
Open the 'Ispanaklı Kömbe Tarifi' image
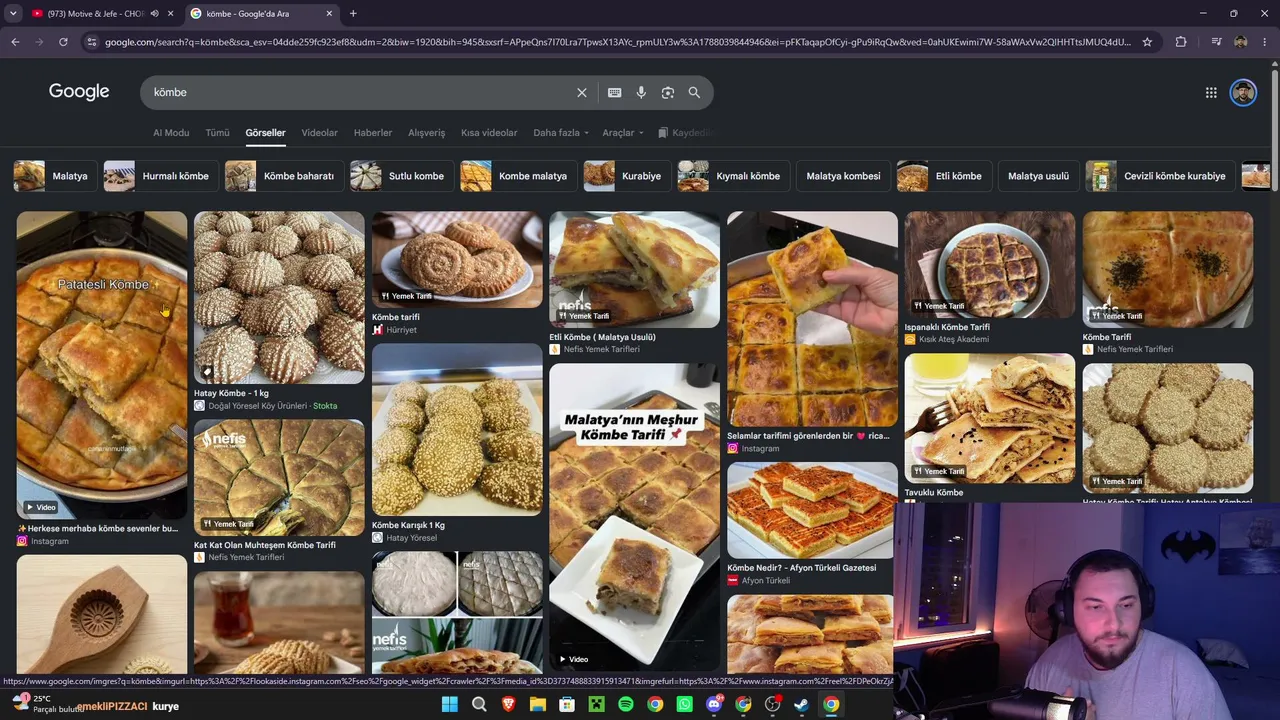990,264
